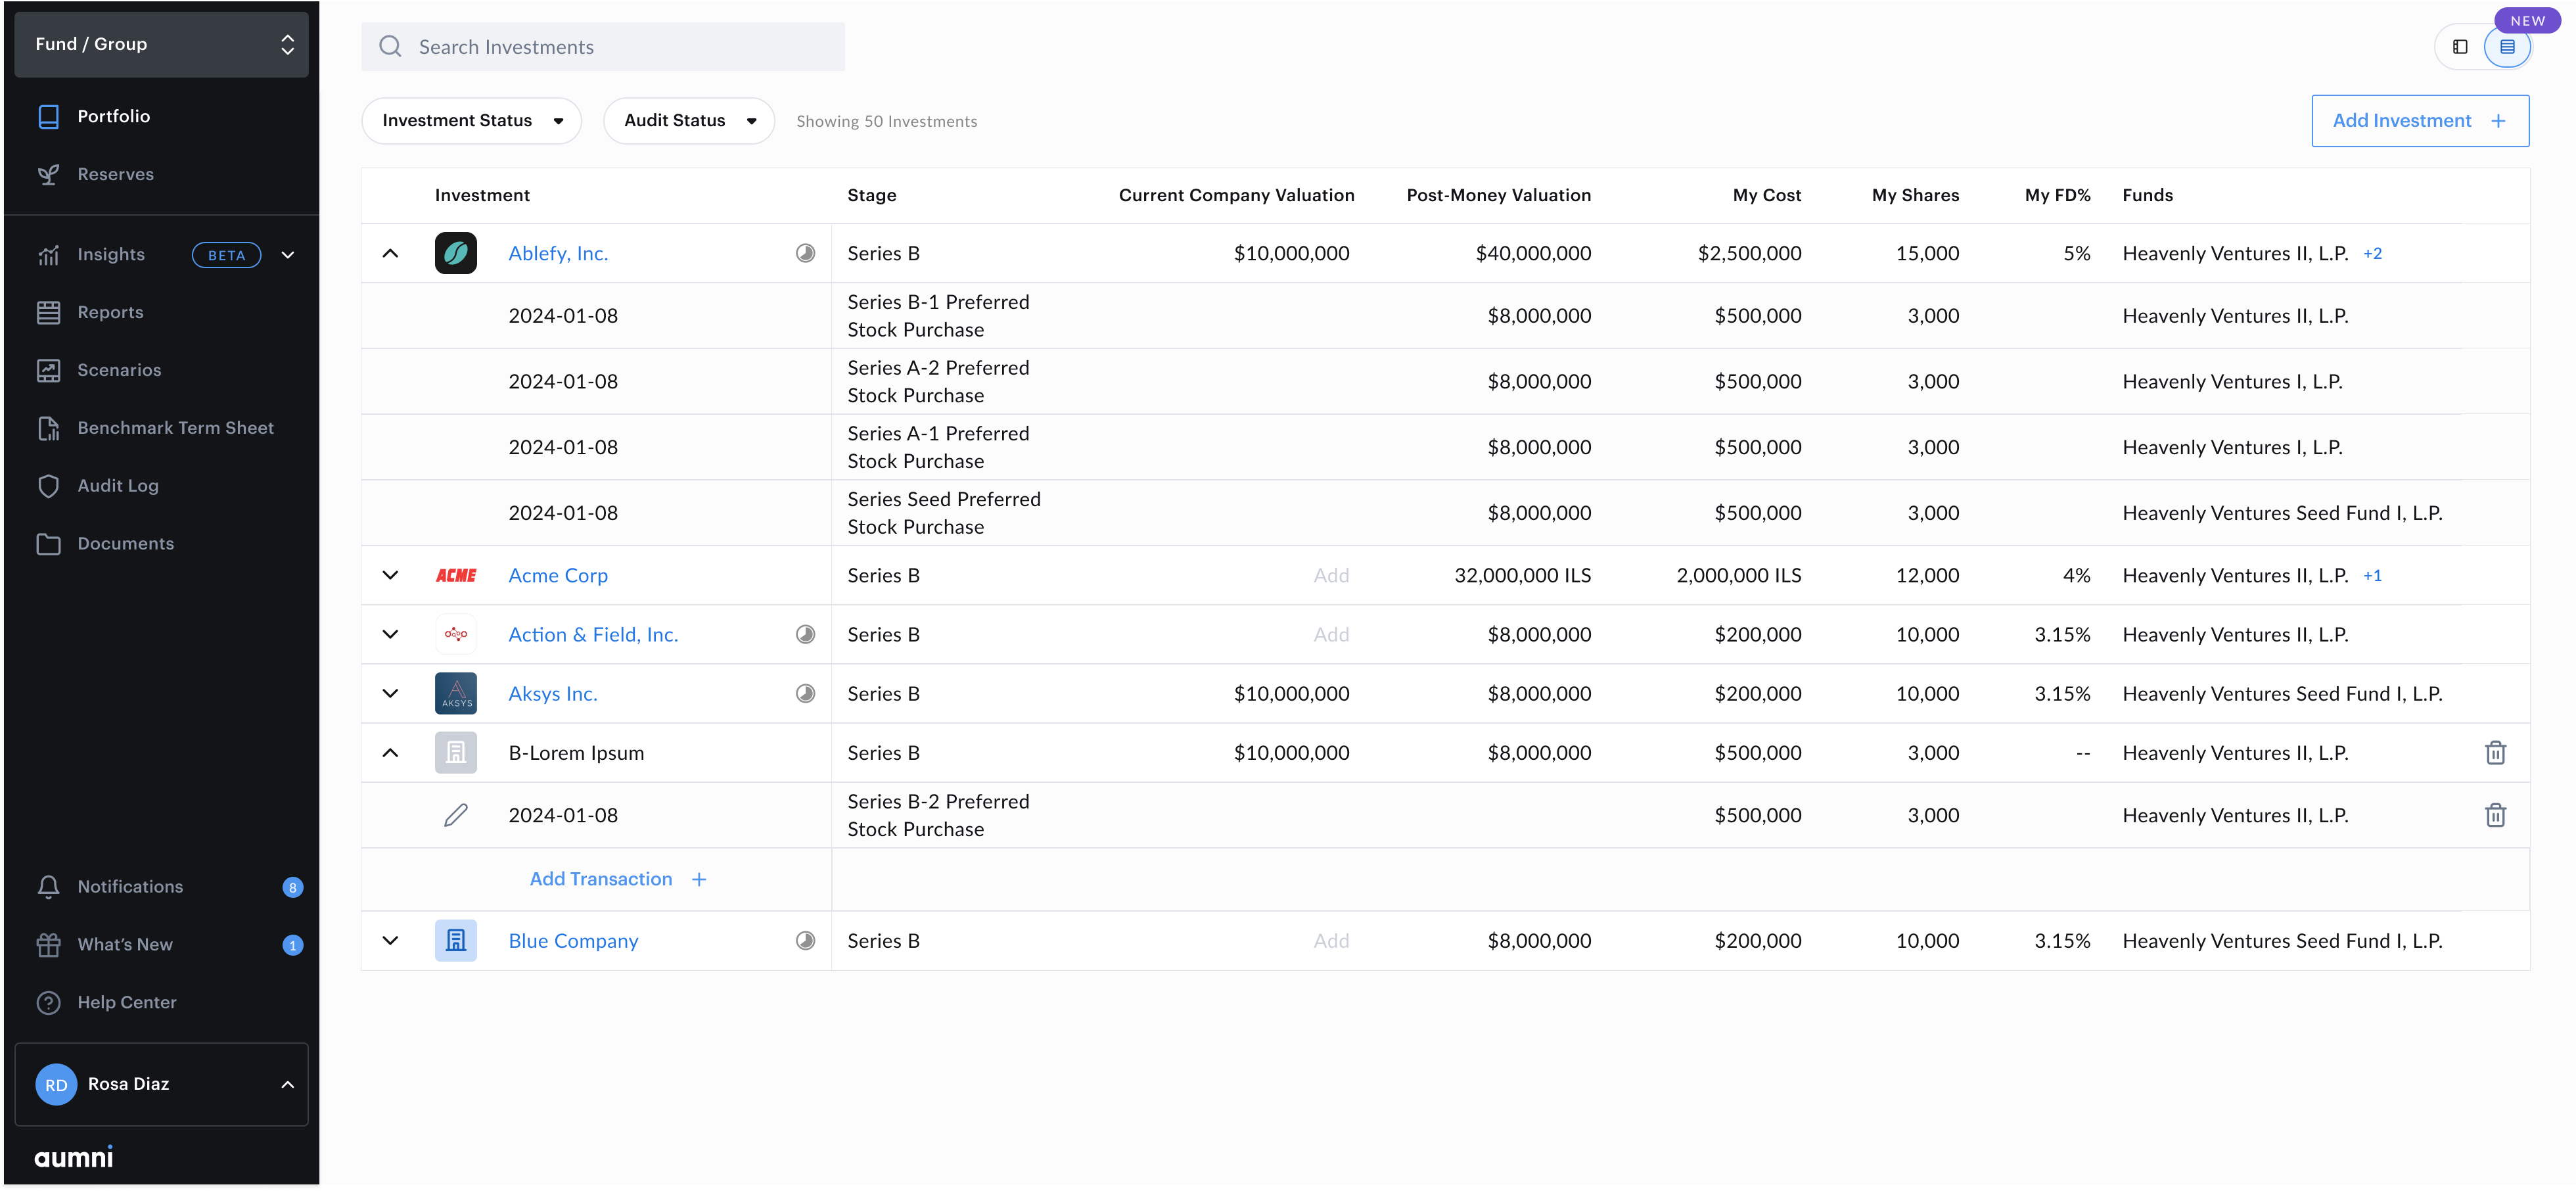Viewport: 2576px width, 1191px height.
Task: Click the Add Investment button
Action: click(x=2420, y=121)
